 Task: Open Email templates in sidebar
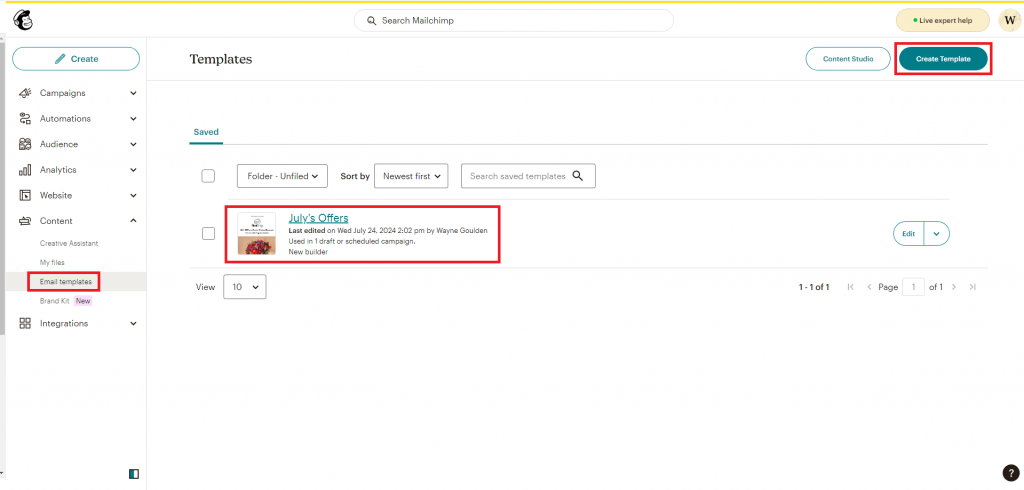coord(65,282)
